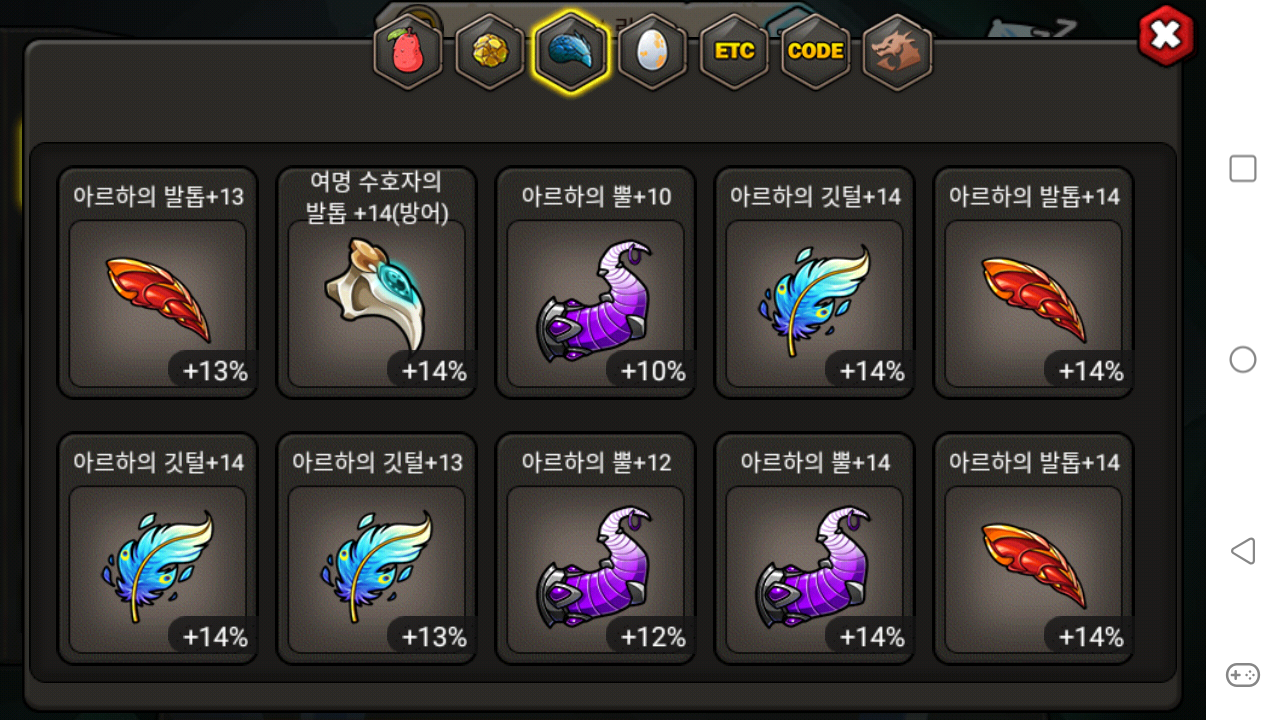Select the brown dragon head tab
This screenshot has width=1280, height=720.
pyautogui.click(x=897, y=51)
